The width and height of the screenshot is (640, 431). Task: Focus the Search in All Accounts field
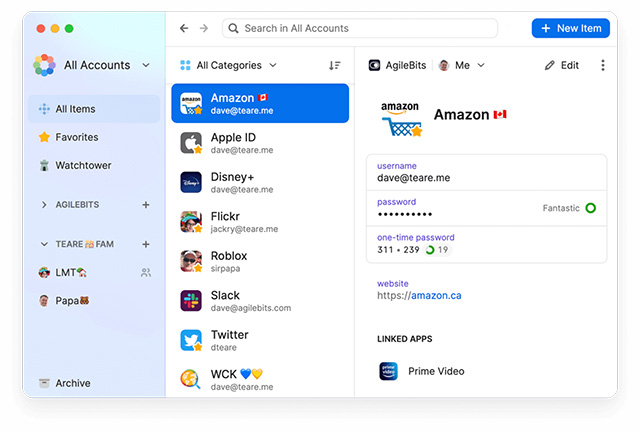(x=360, y=28)
